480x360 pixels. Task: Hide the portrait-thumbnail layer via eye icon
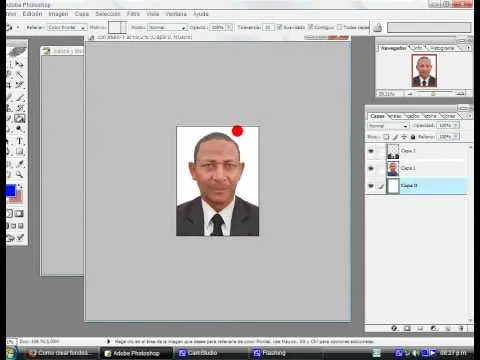coord(371,169)
